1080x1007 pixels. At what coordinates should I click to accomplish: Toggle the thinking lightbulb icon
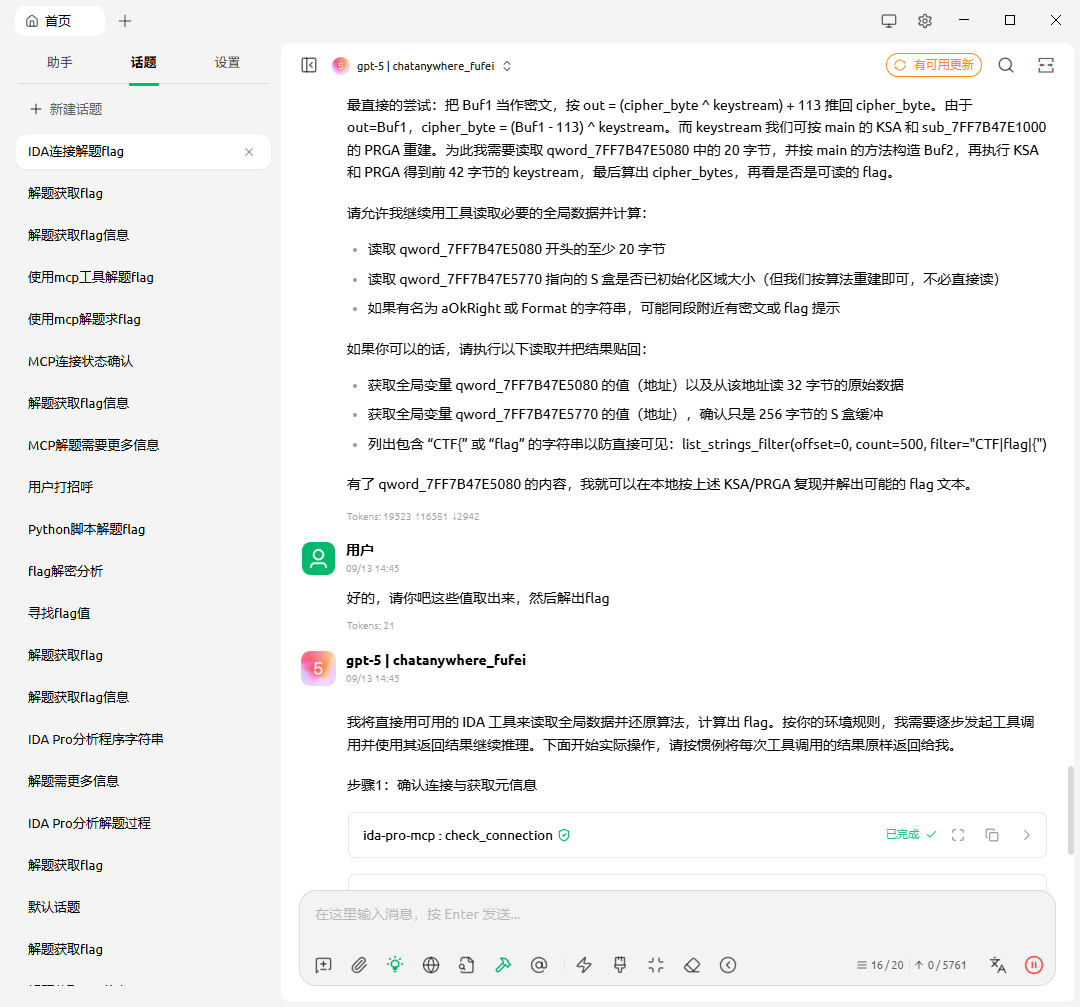395,965
